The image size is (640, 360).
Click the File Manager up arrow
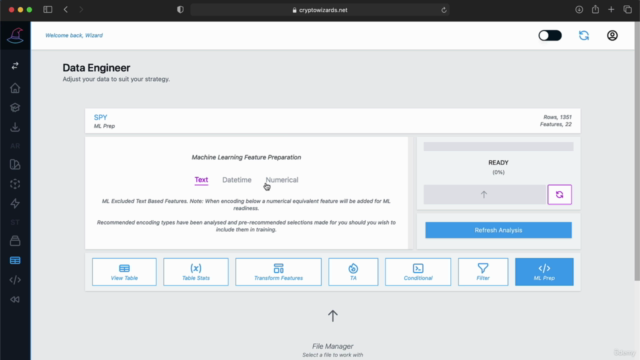pos(333,316)
